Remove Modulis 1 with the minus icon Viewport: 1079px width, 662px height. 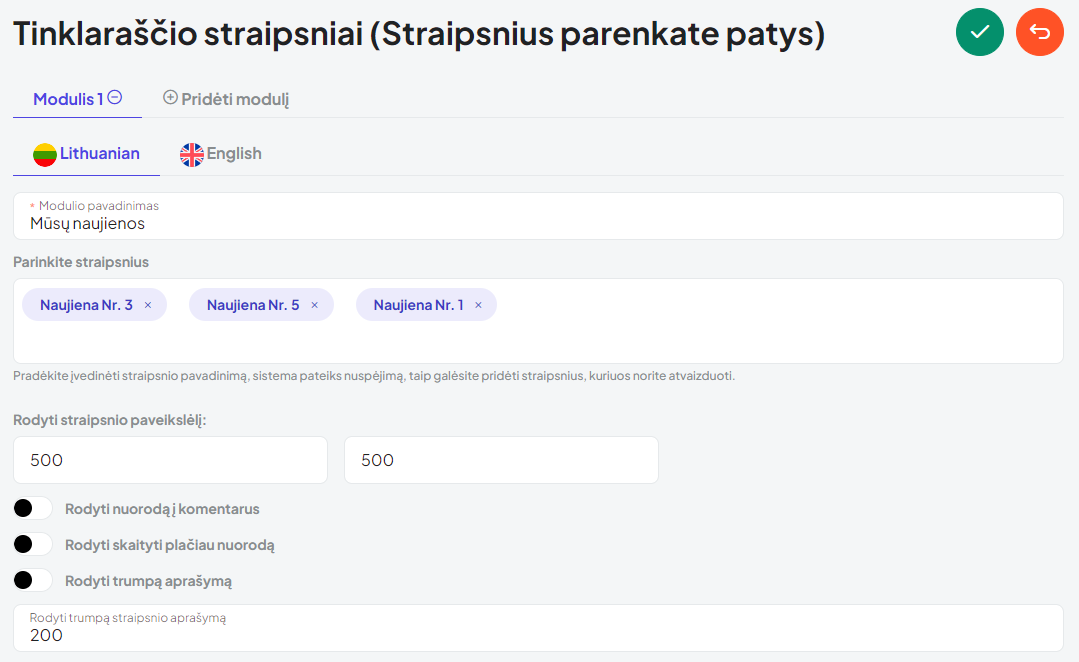point(115,98)
